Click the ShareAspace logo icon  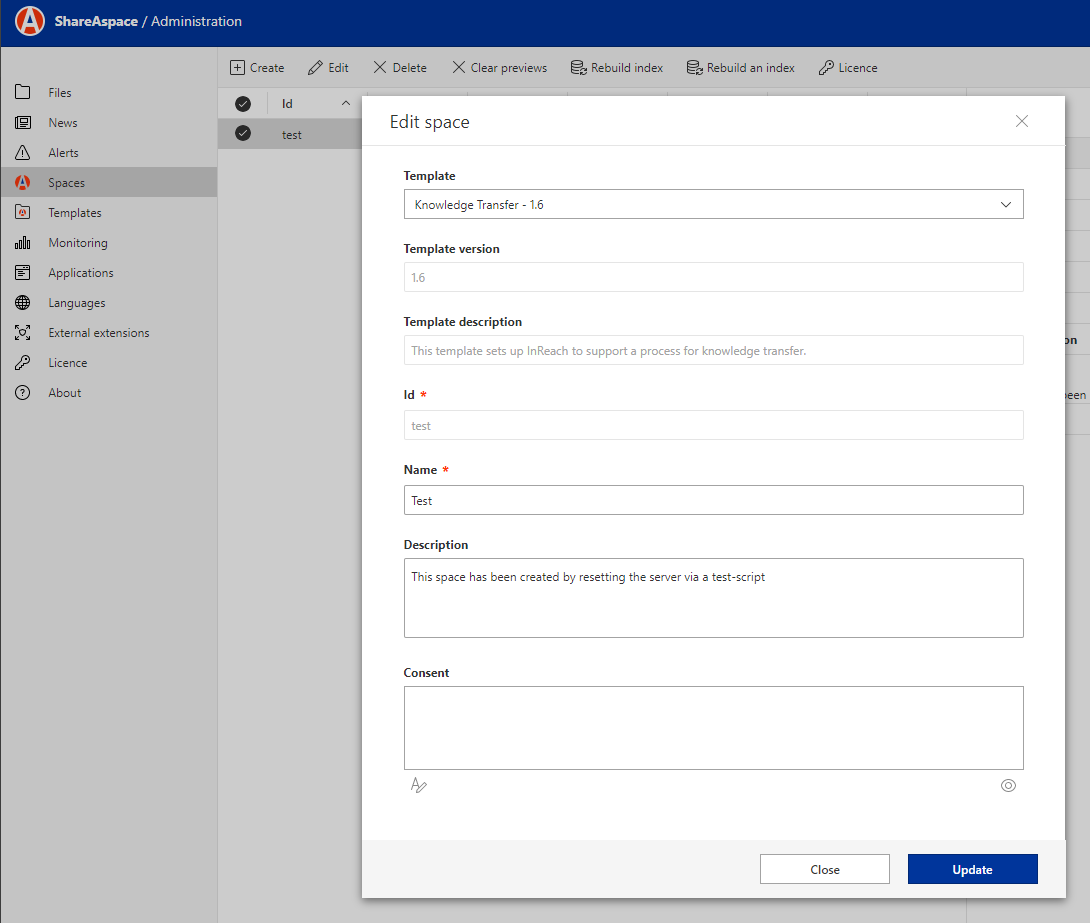(x=30, y=21)
